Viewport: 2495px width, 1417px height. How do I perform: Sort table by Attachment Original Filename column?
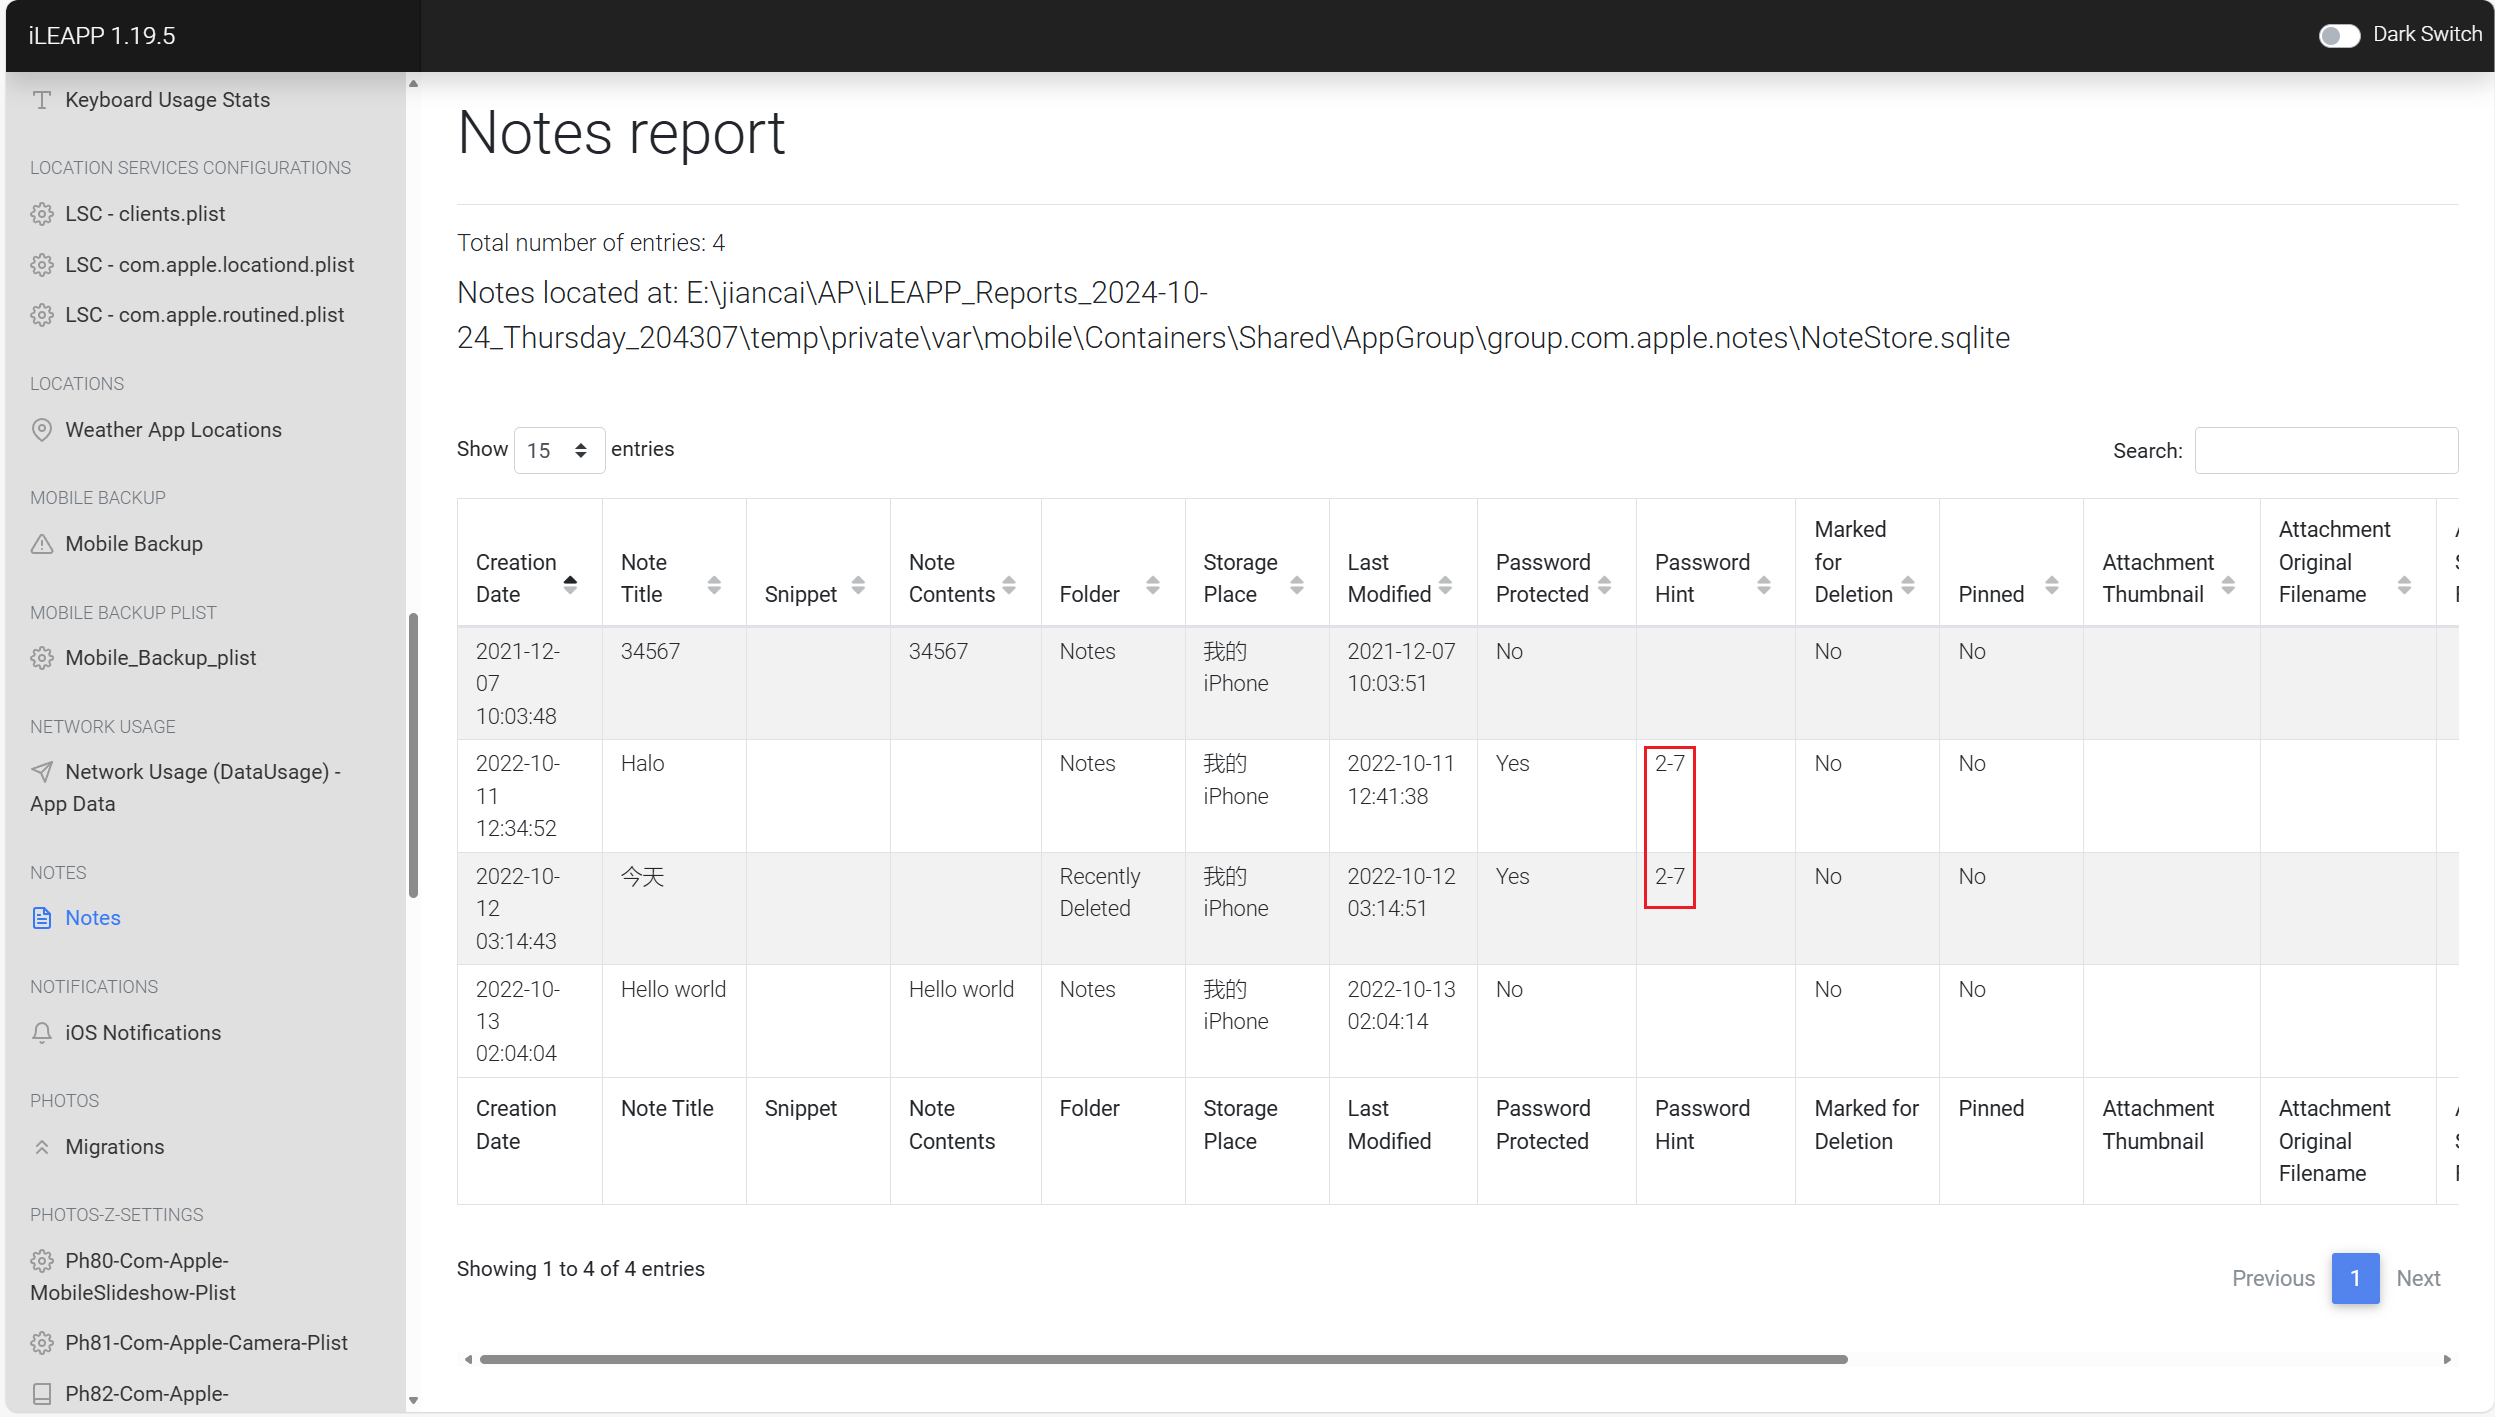pyautogui.click(x=2348, y=563)
